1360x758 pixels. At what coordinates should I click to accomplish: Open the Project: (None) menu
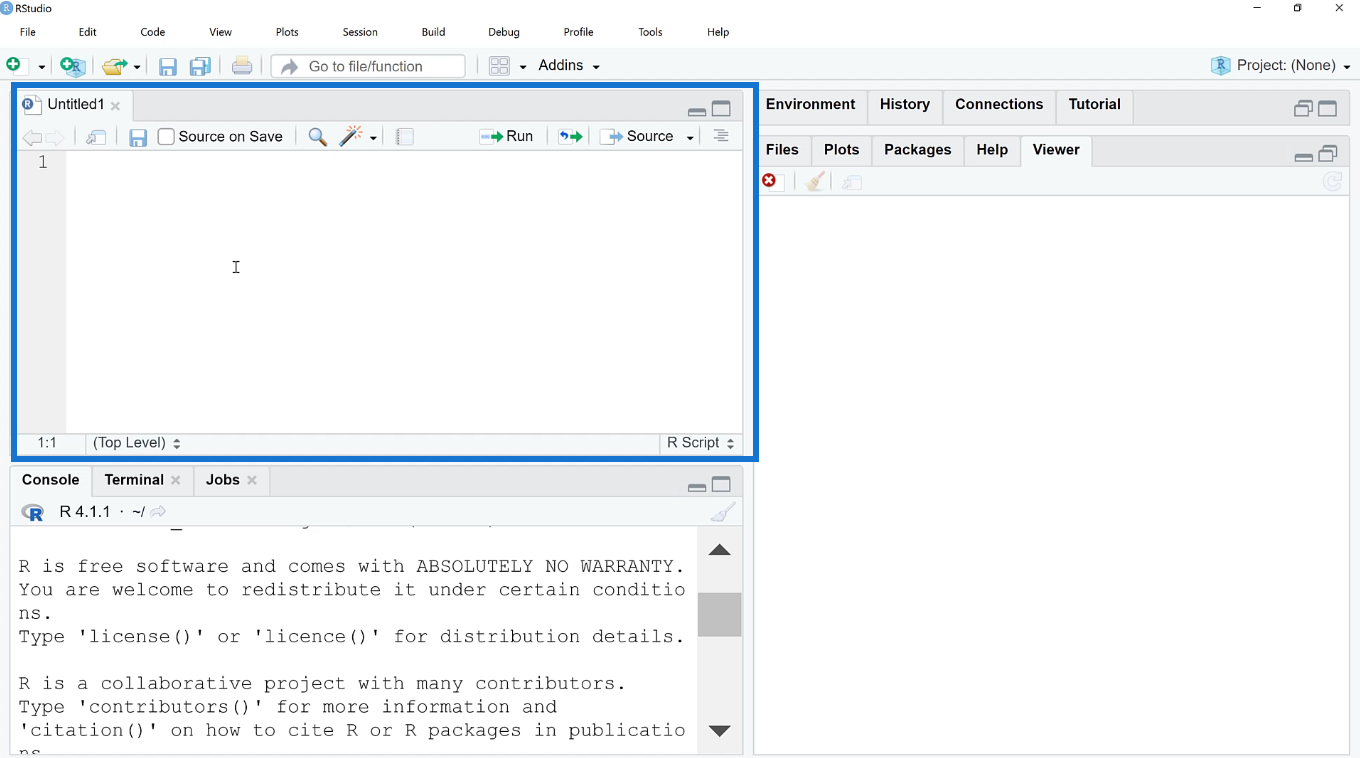(x=1280, y=66)
